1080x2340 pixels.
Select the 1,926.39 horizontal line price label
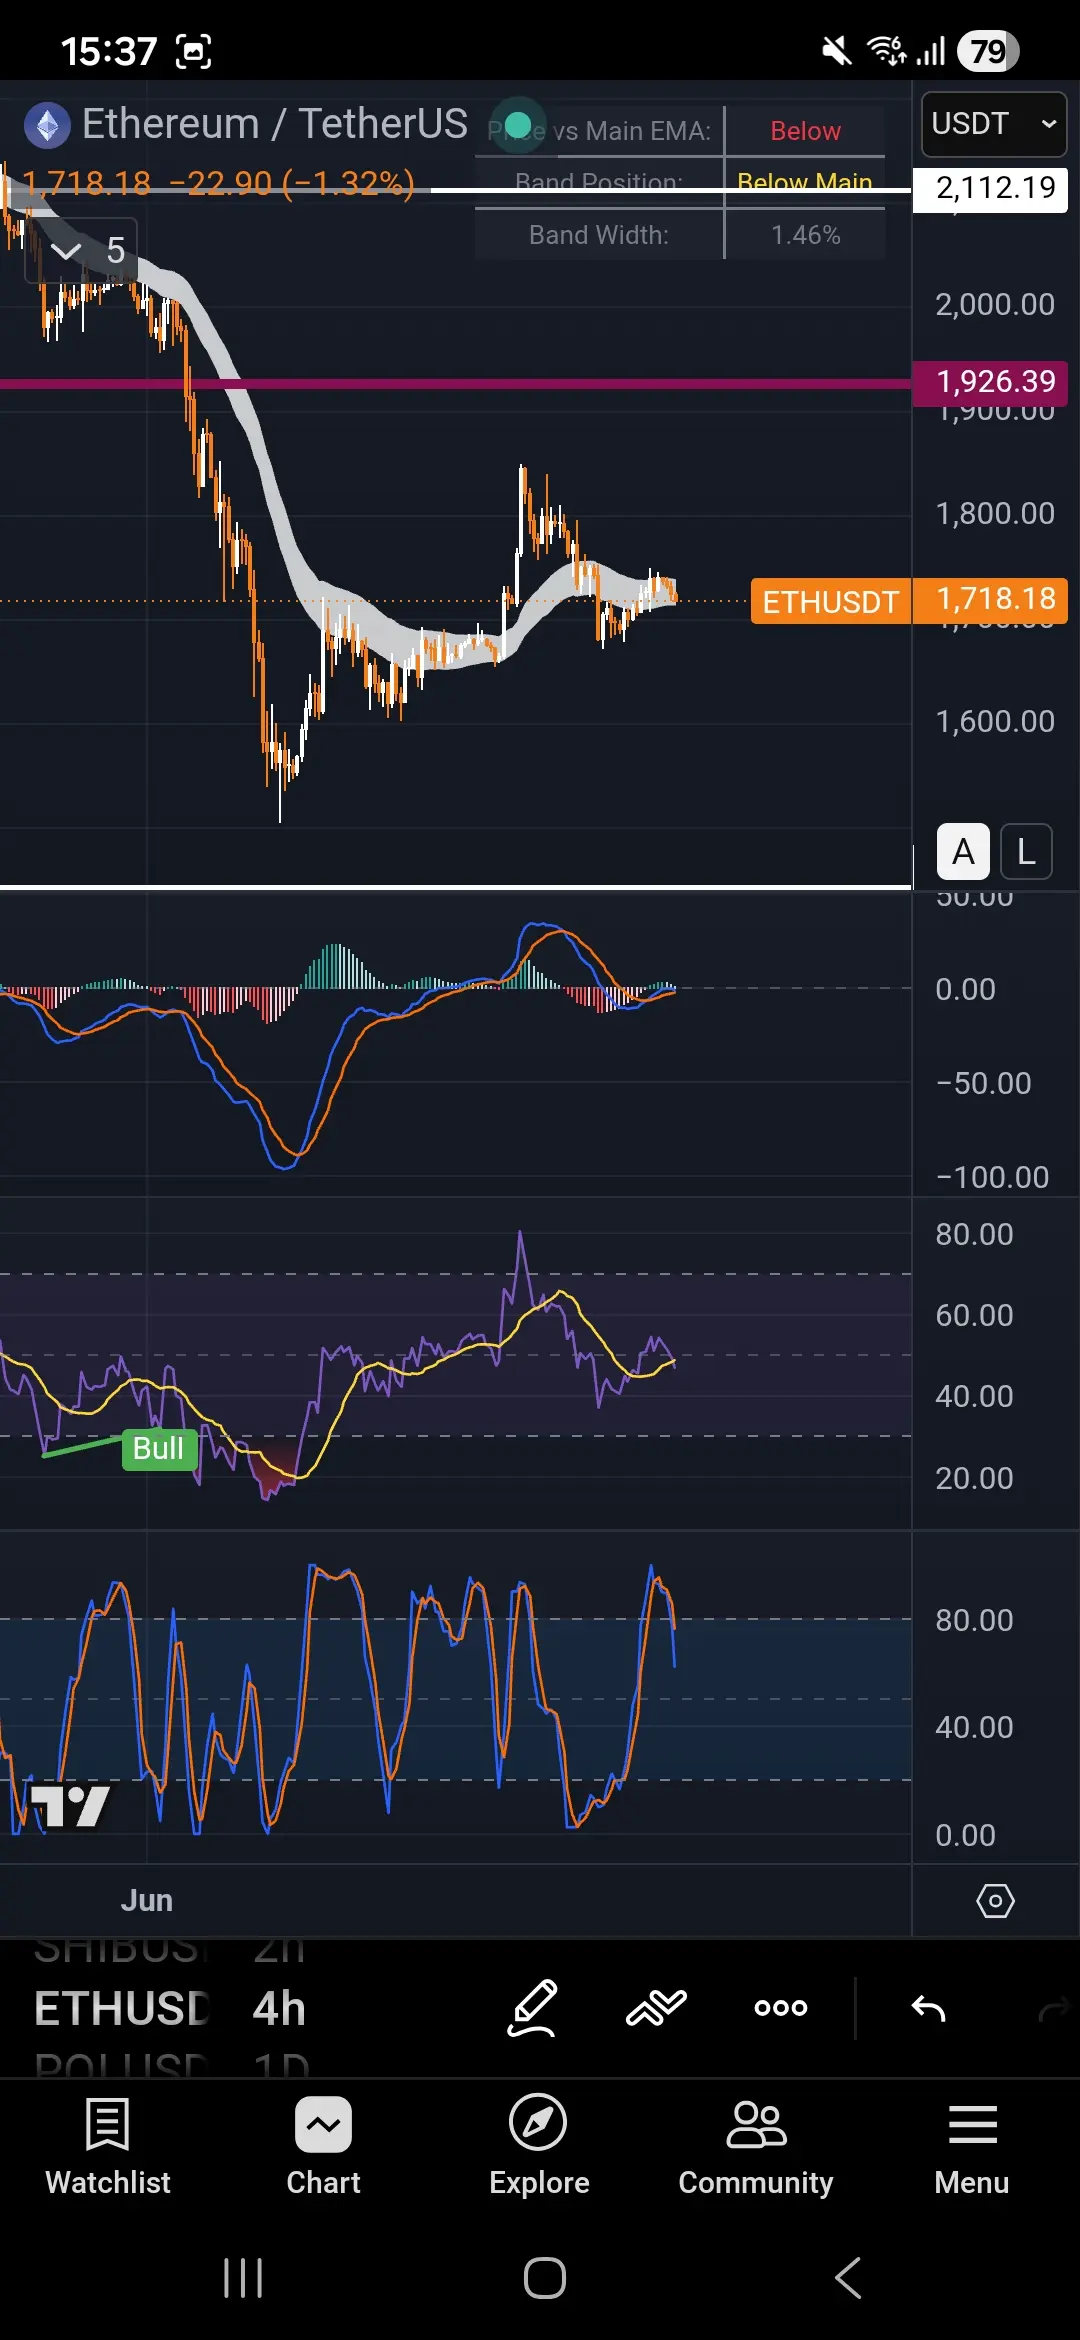click(990, 382)
